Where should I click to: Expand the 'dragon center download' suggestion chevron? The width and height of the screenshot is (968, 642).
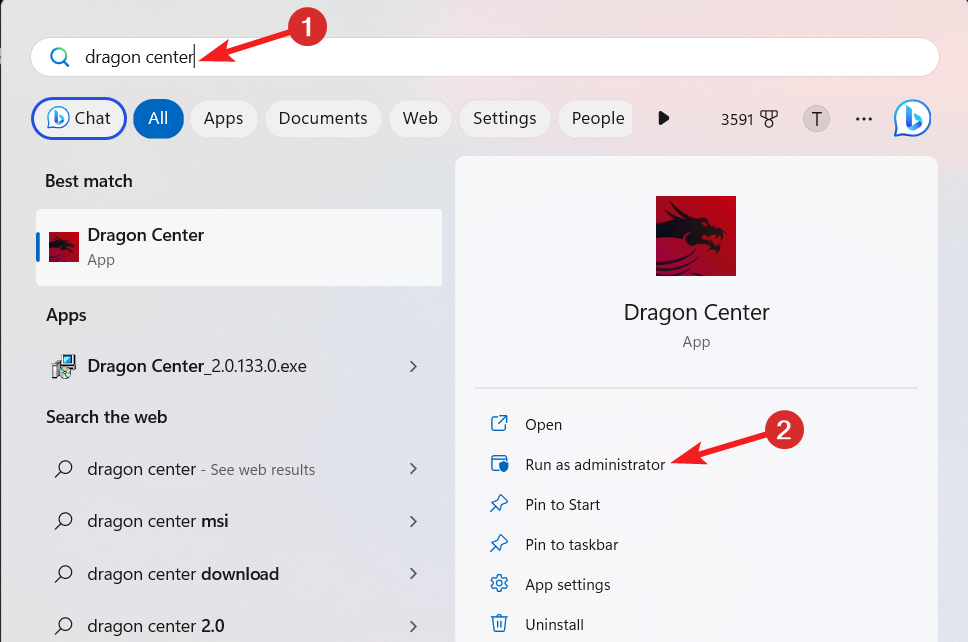pyautogui.click(x=414, y=573)
